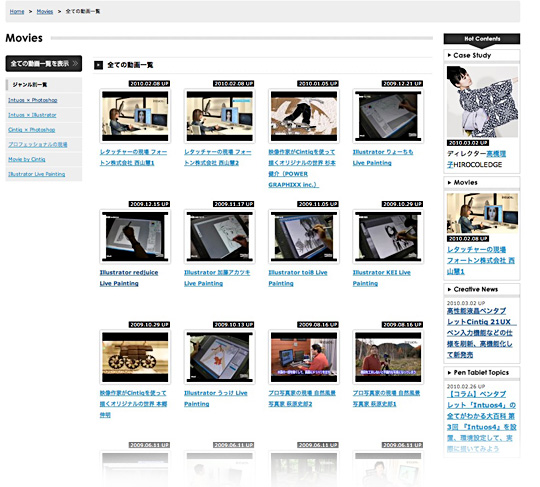
Task: Expand the Pen Tablet Topics sidebar heading
Action: [x=482, y=373]
